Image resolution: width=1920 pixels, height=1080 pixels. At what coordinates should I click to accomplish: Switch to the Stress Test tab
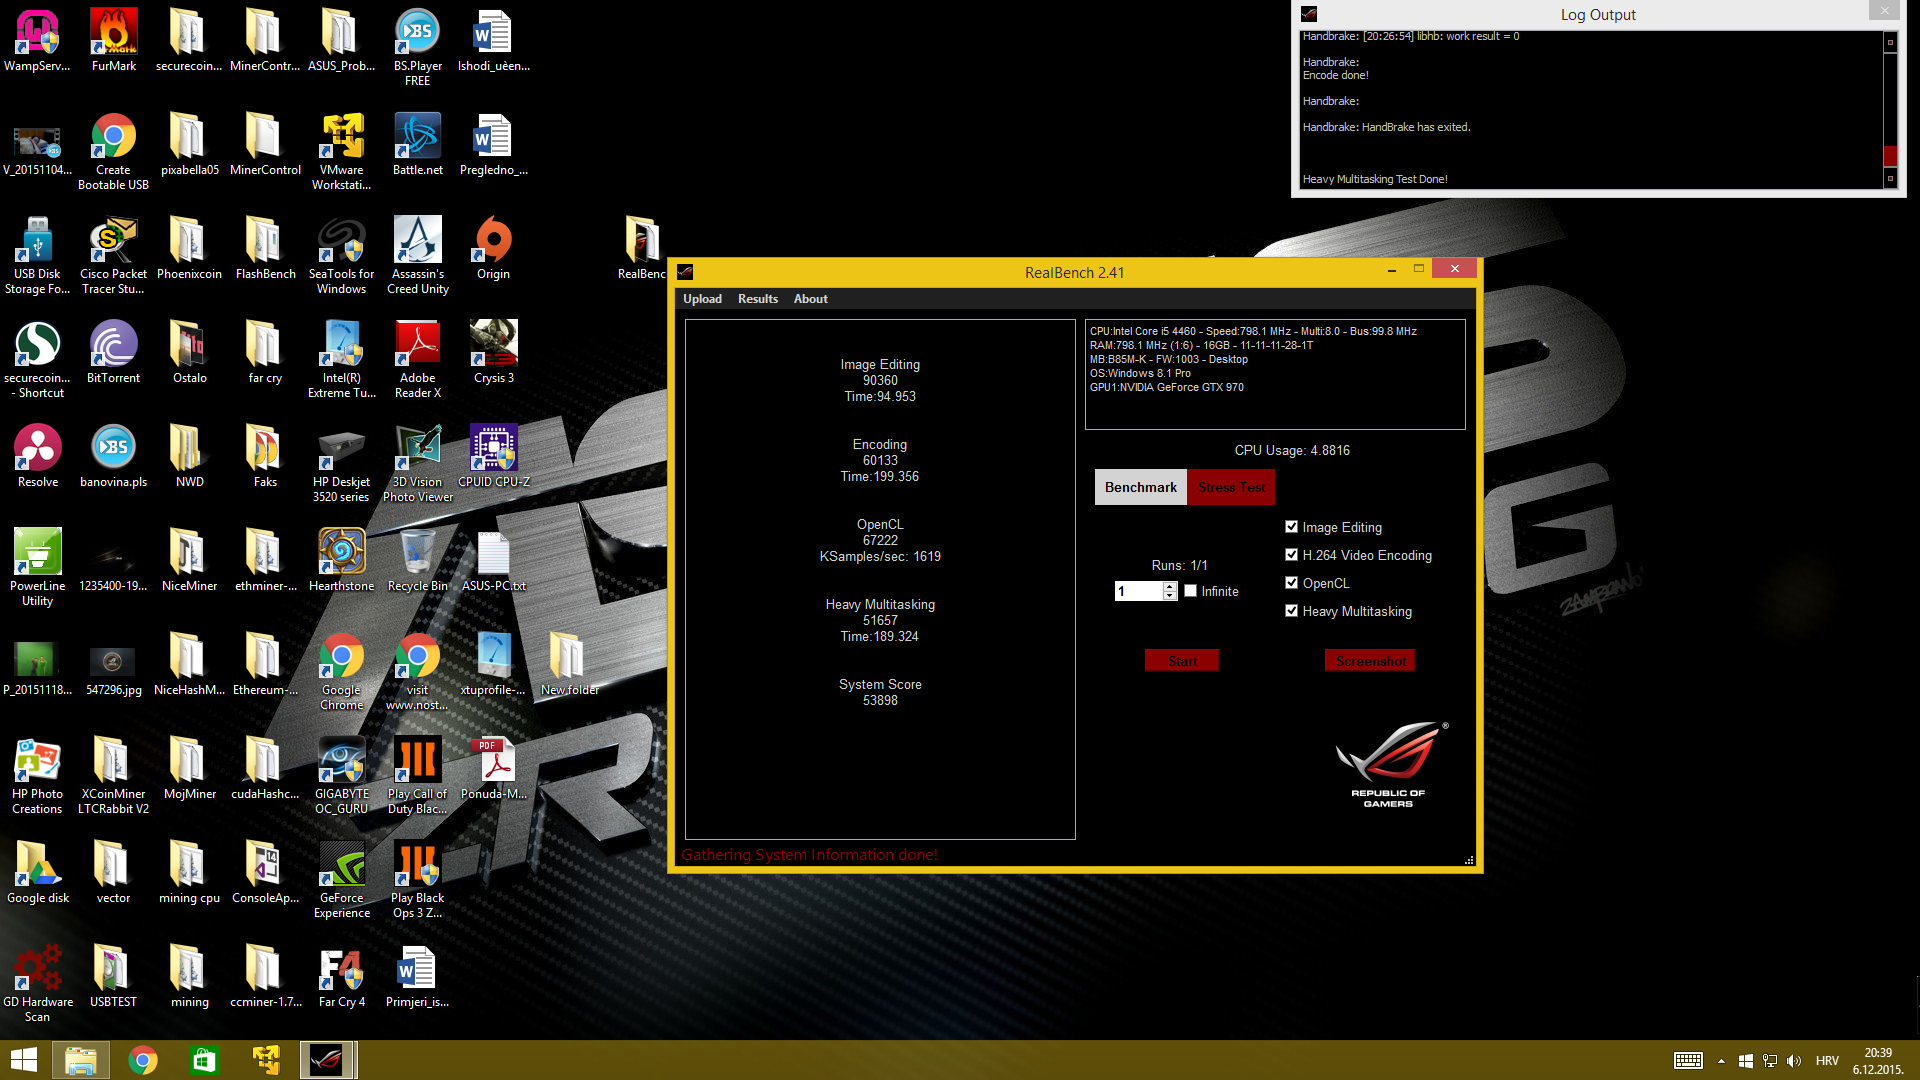pos(1230,487)
